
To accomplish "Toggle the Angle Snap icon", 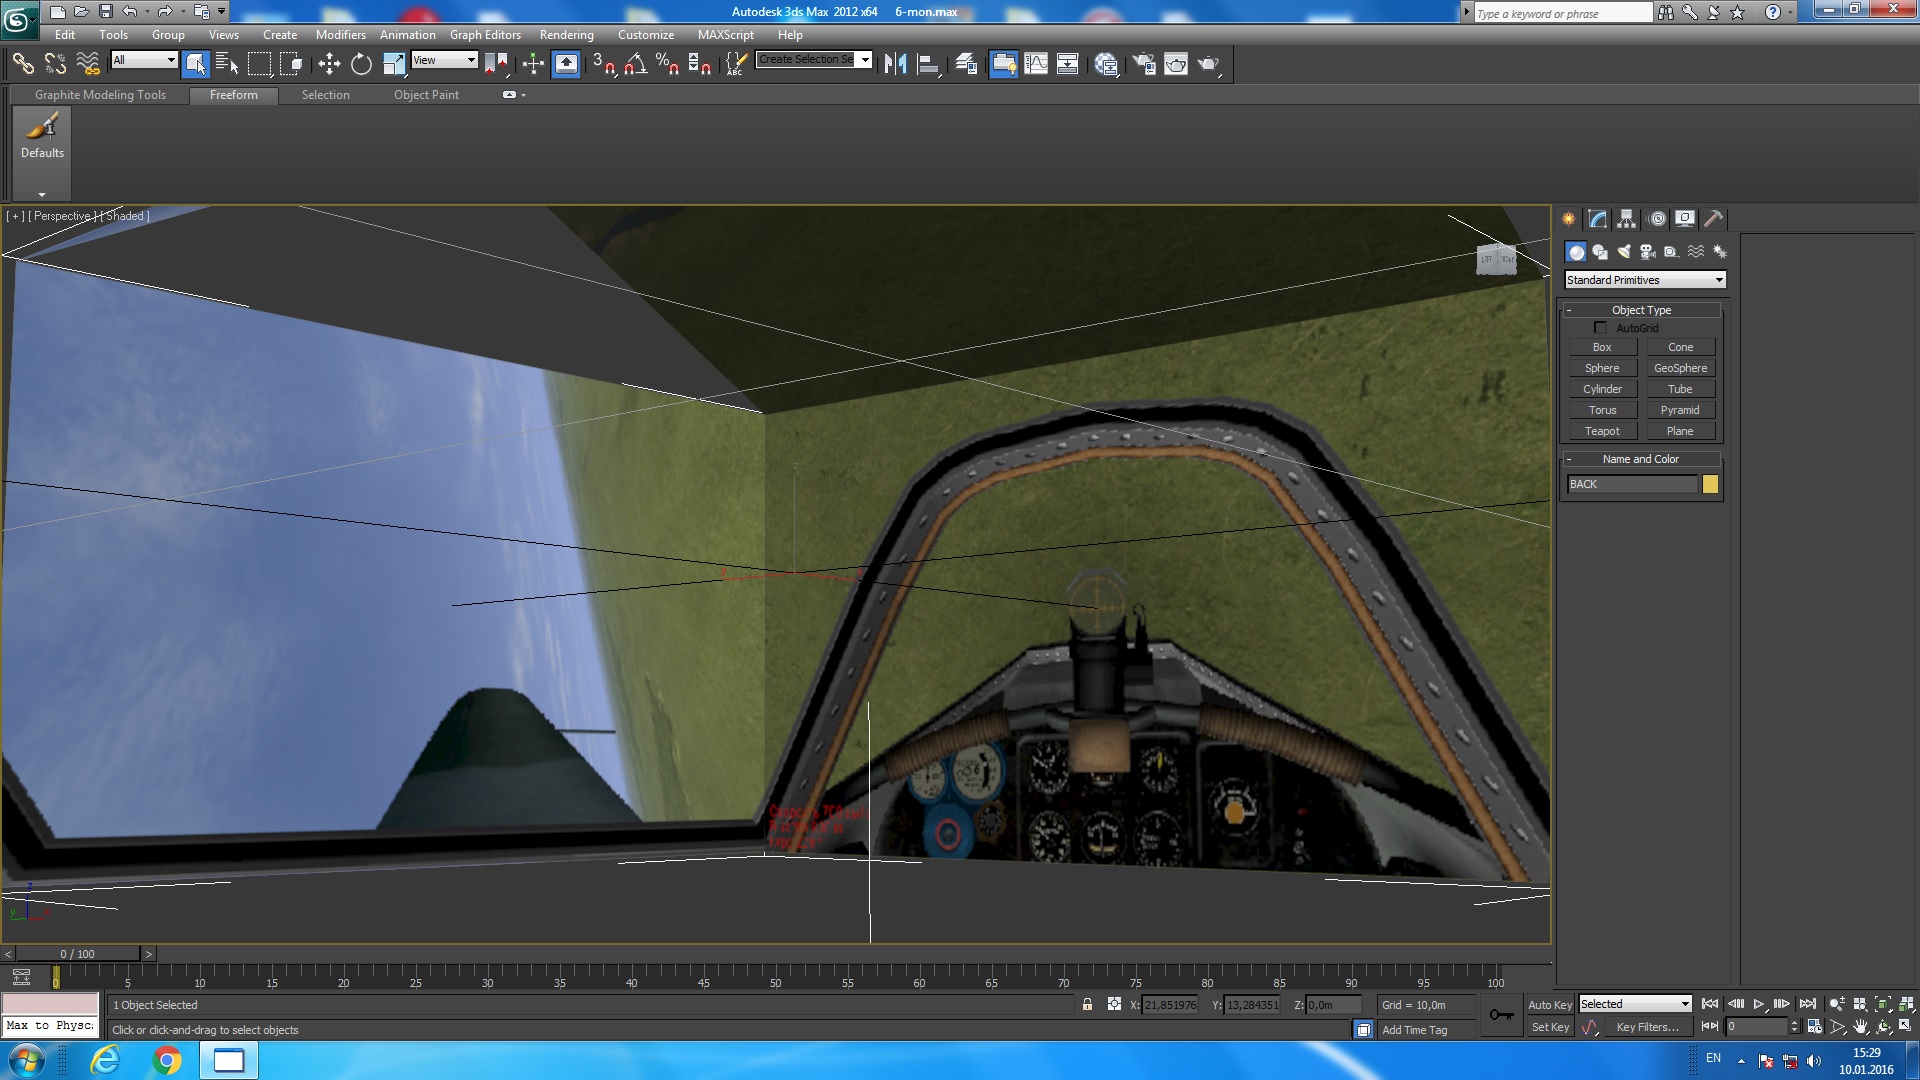I will click(635, 64).
